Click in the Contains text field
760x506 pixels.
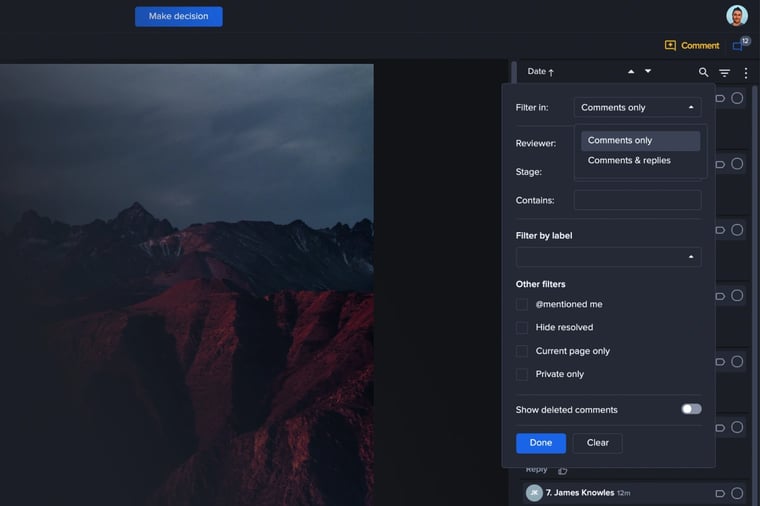tap(637, 200)
